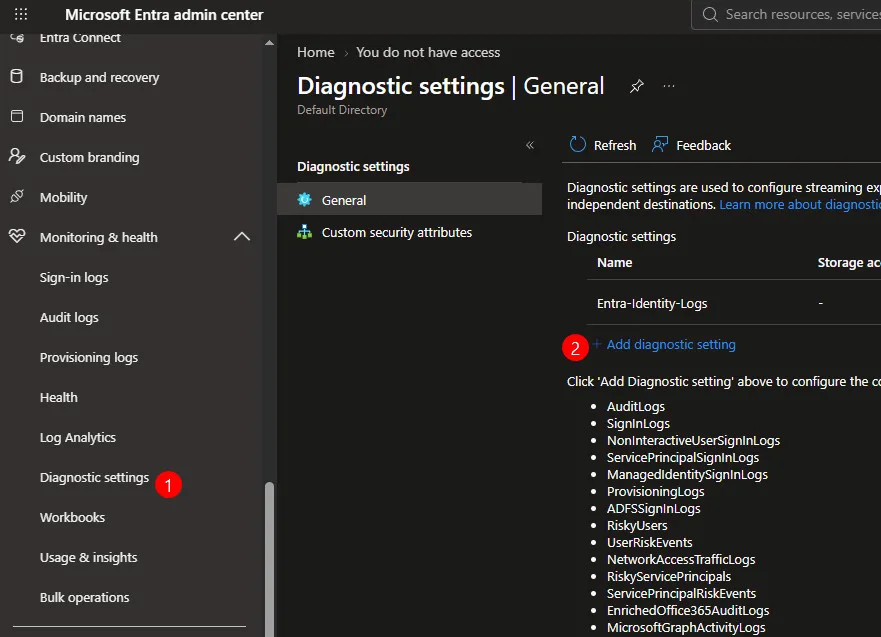Click SignInLogs in the list
This screenshot has height=637, width=881.
pos(638,424)
